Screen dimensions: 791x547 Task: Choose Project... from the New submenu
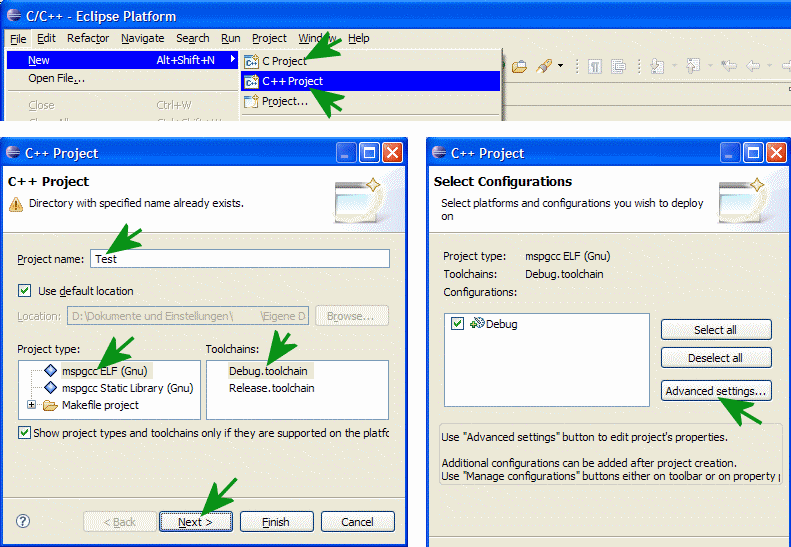[x=371, y=101]
